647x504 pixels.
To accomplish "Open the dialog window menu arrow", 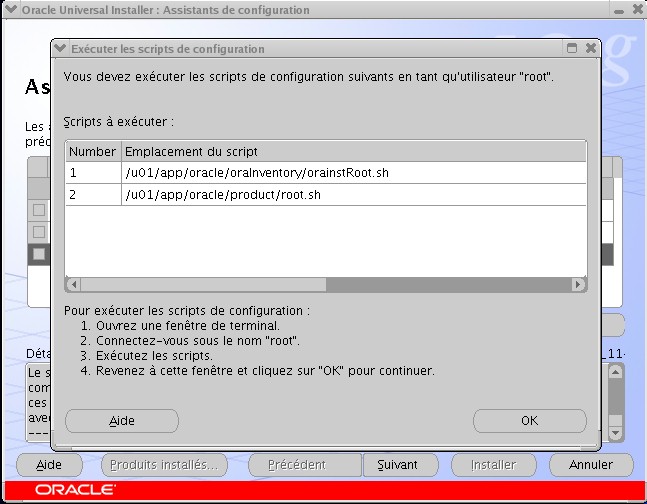I will coord(60,48).
